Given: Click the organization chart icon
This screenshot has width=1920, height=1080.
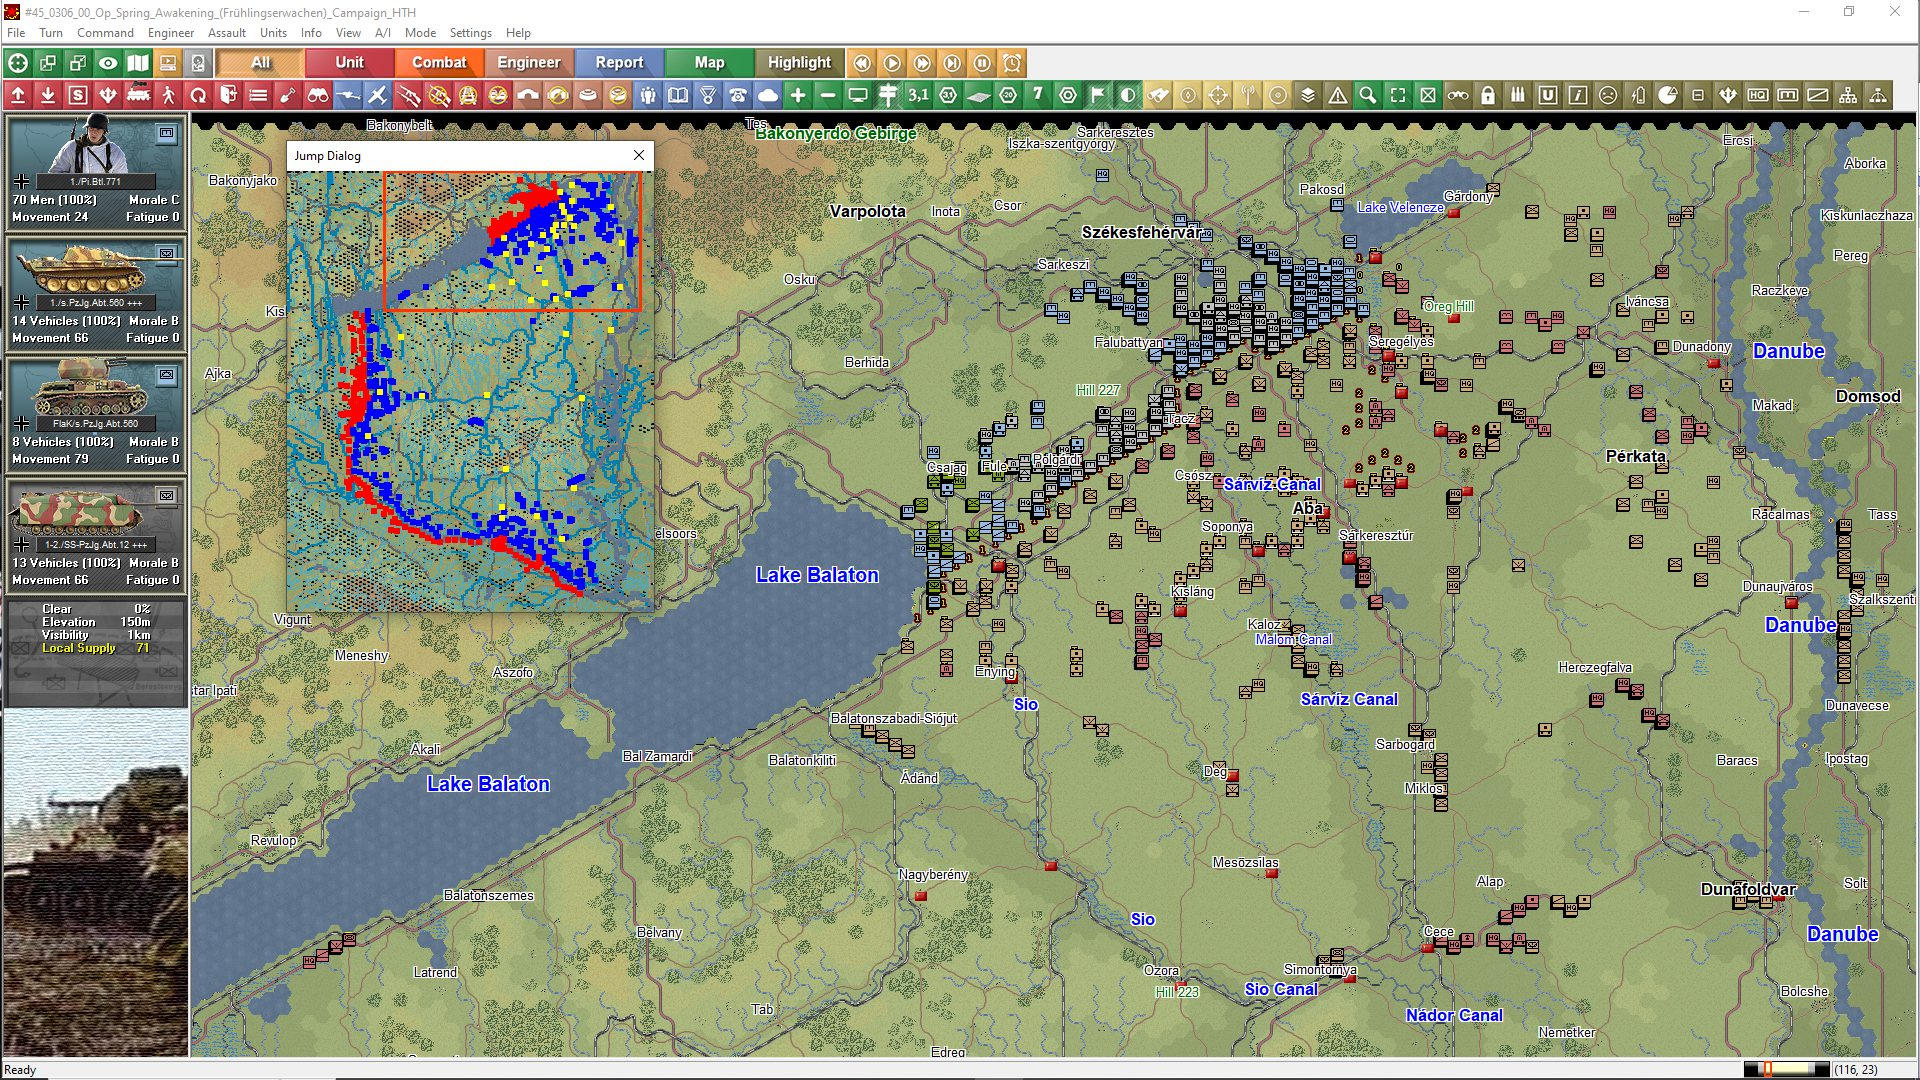Looking at the screenshot, I should (x=1848, y=96).
